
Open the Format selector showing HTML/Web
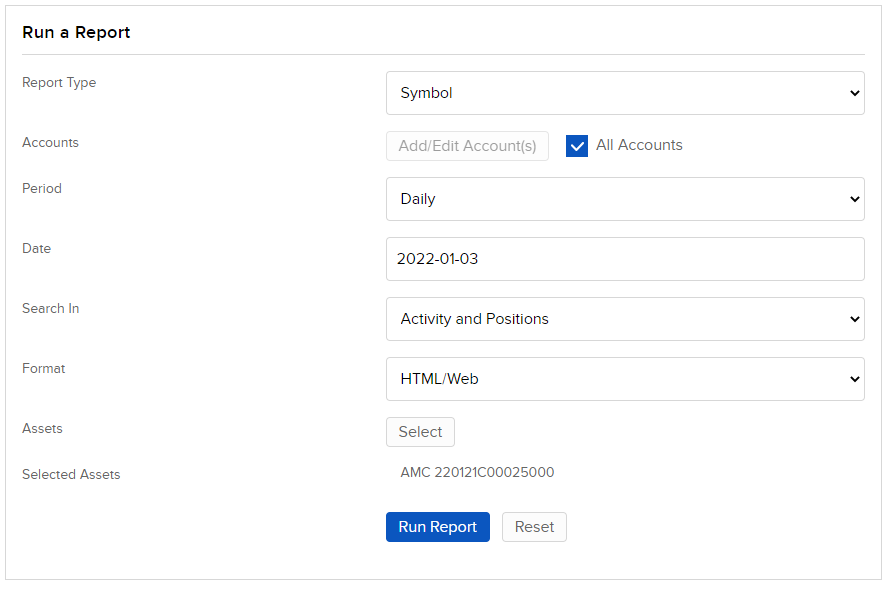click(625, 378)
